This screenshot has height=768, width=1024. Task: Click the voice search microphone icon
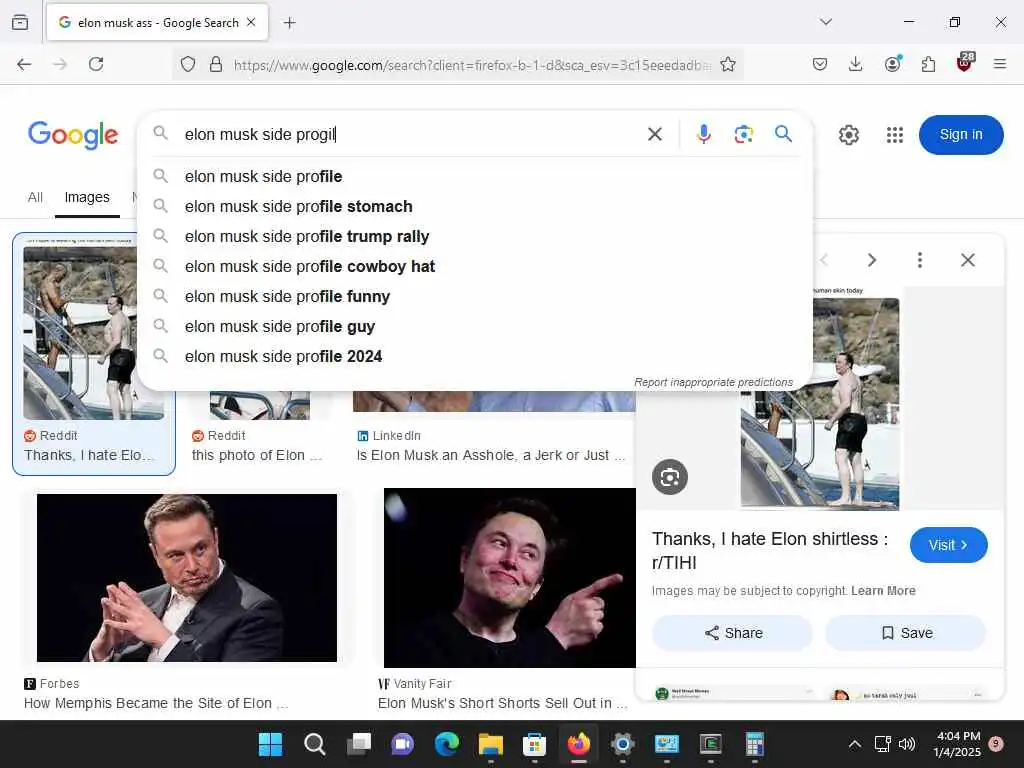pos(703,134)
